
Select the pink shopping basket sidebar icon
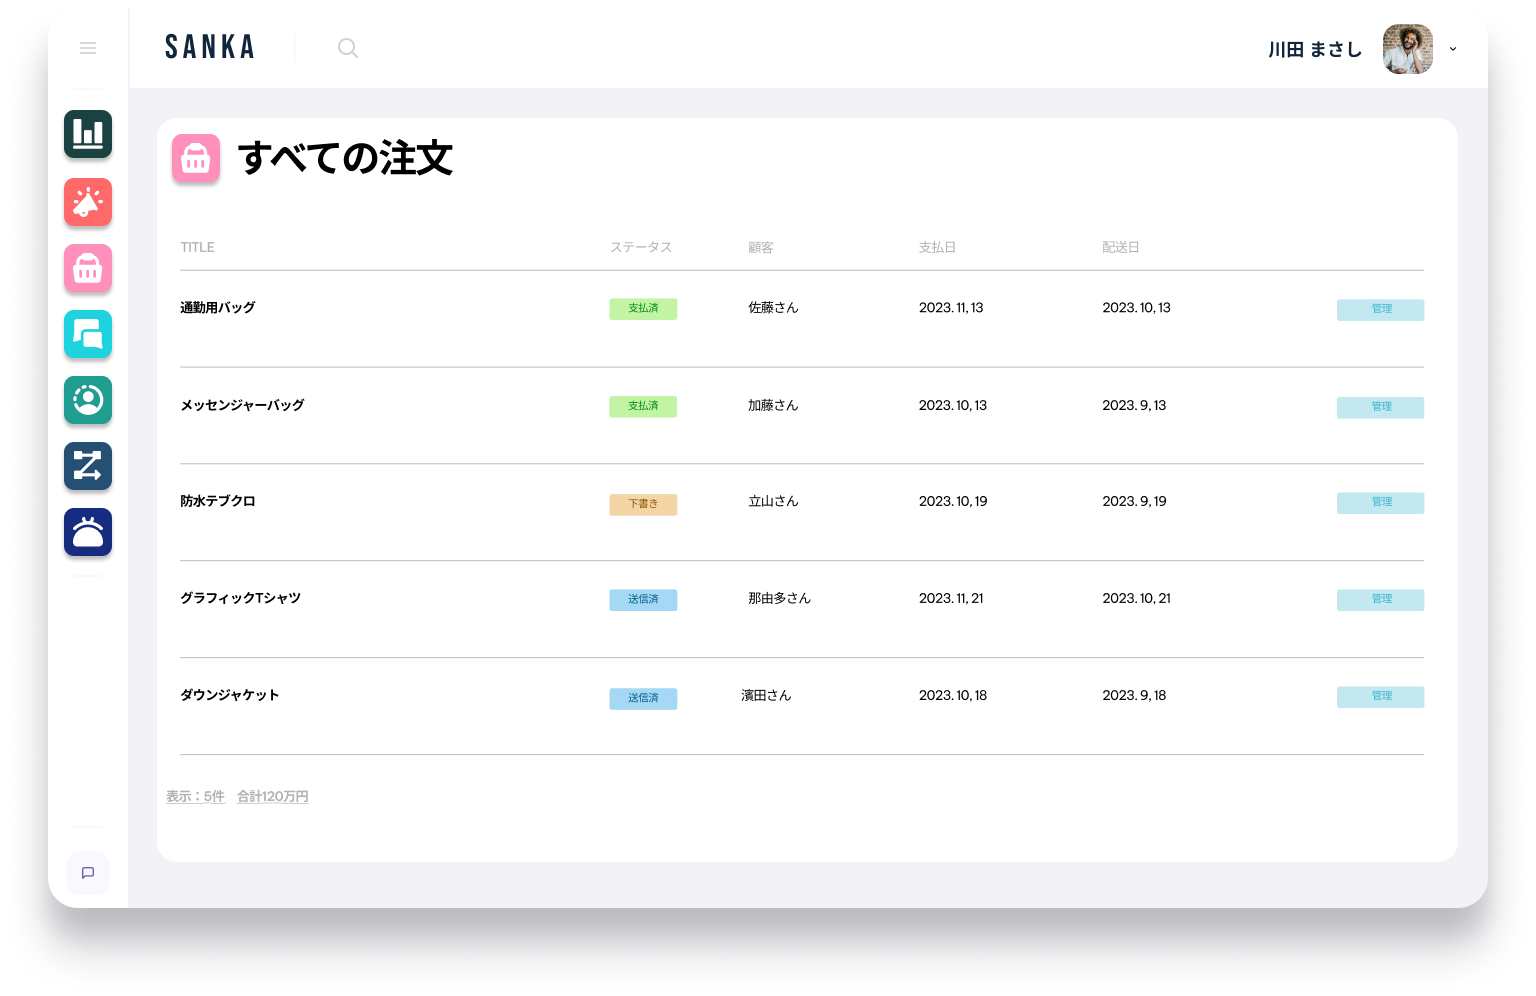click(88, 268)
